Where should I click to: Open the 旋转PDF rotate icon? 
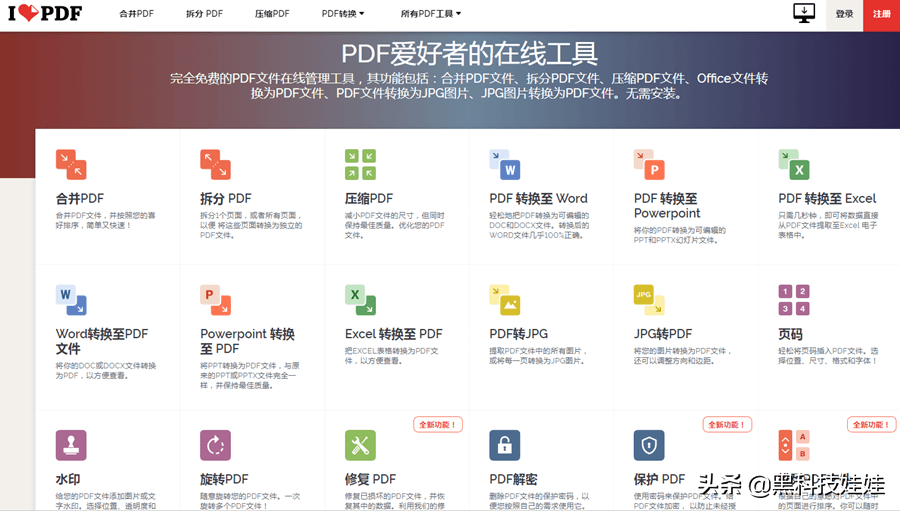[x=215, y=445]
